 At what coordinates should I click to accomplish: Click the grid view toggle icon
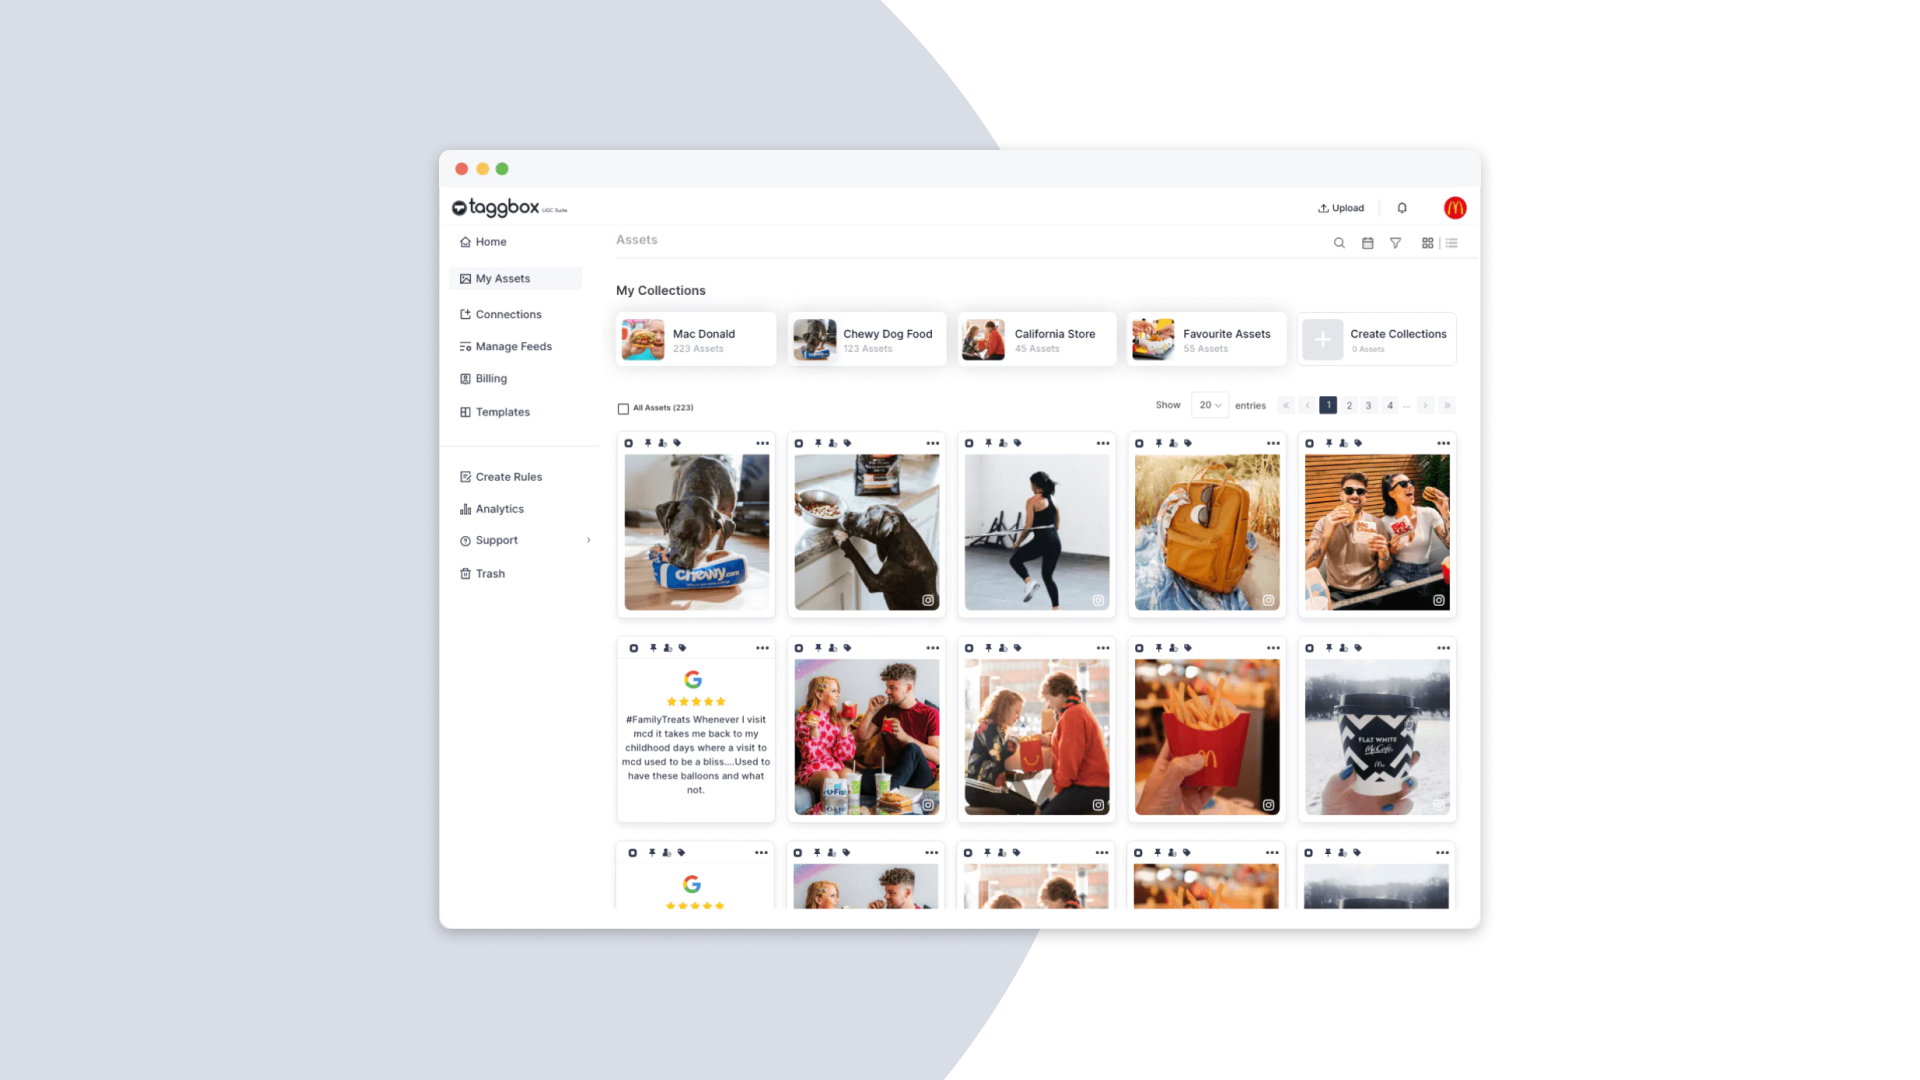pyautogui.click(x=1427, y=243)
